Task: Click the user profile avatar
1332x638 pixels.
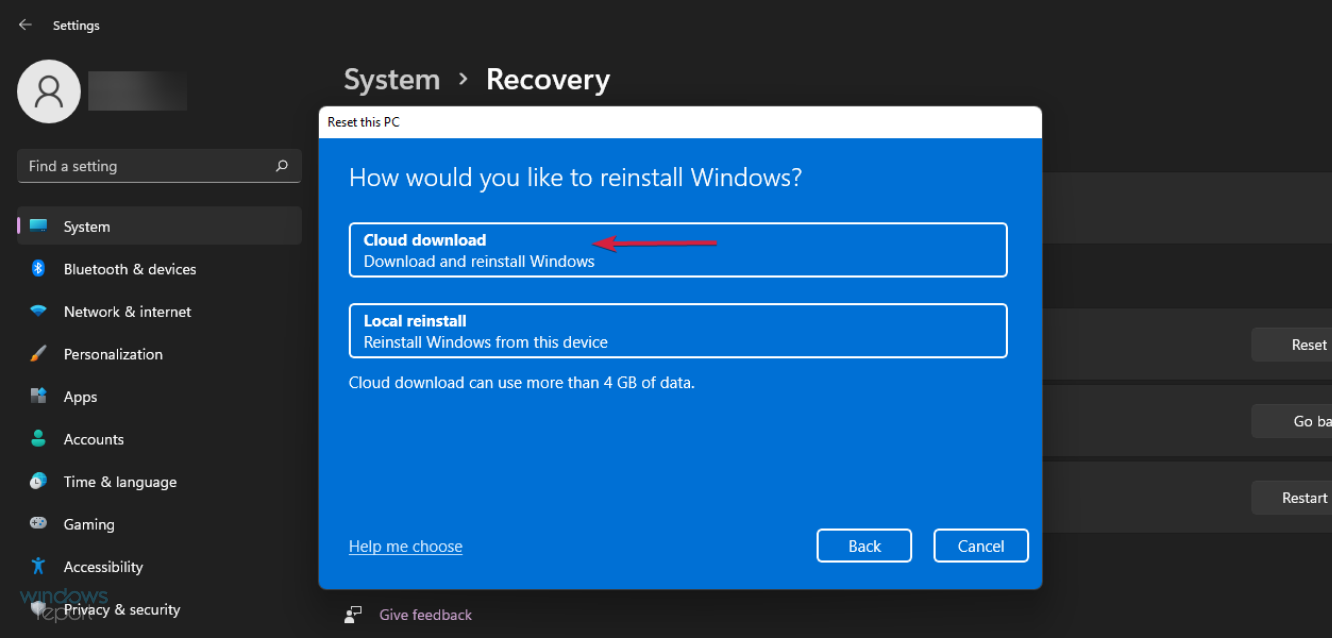Action: pos(48,90)
